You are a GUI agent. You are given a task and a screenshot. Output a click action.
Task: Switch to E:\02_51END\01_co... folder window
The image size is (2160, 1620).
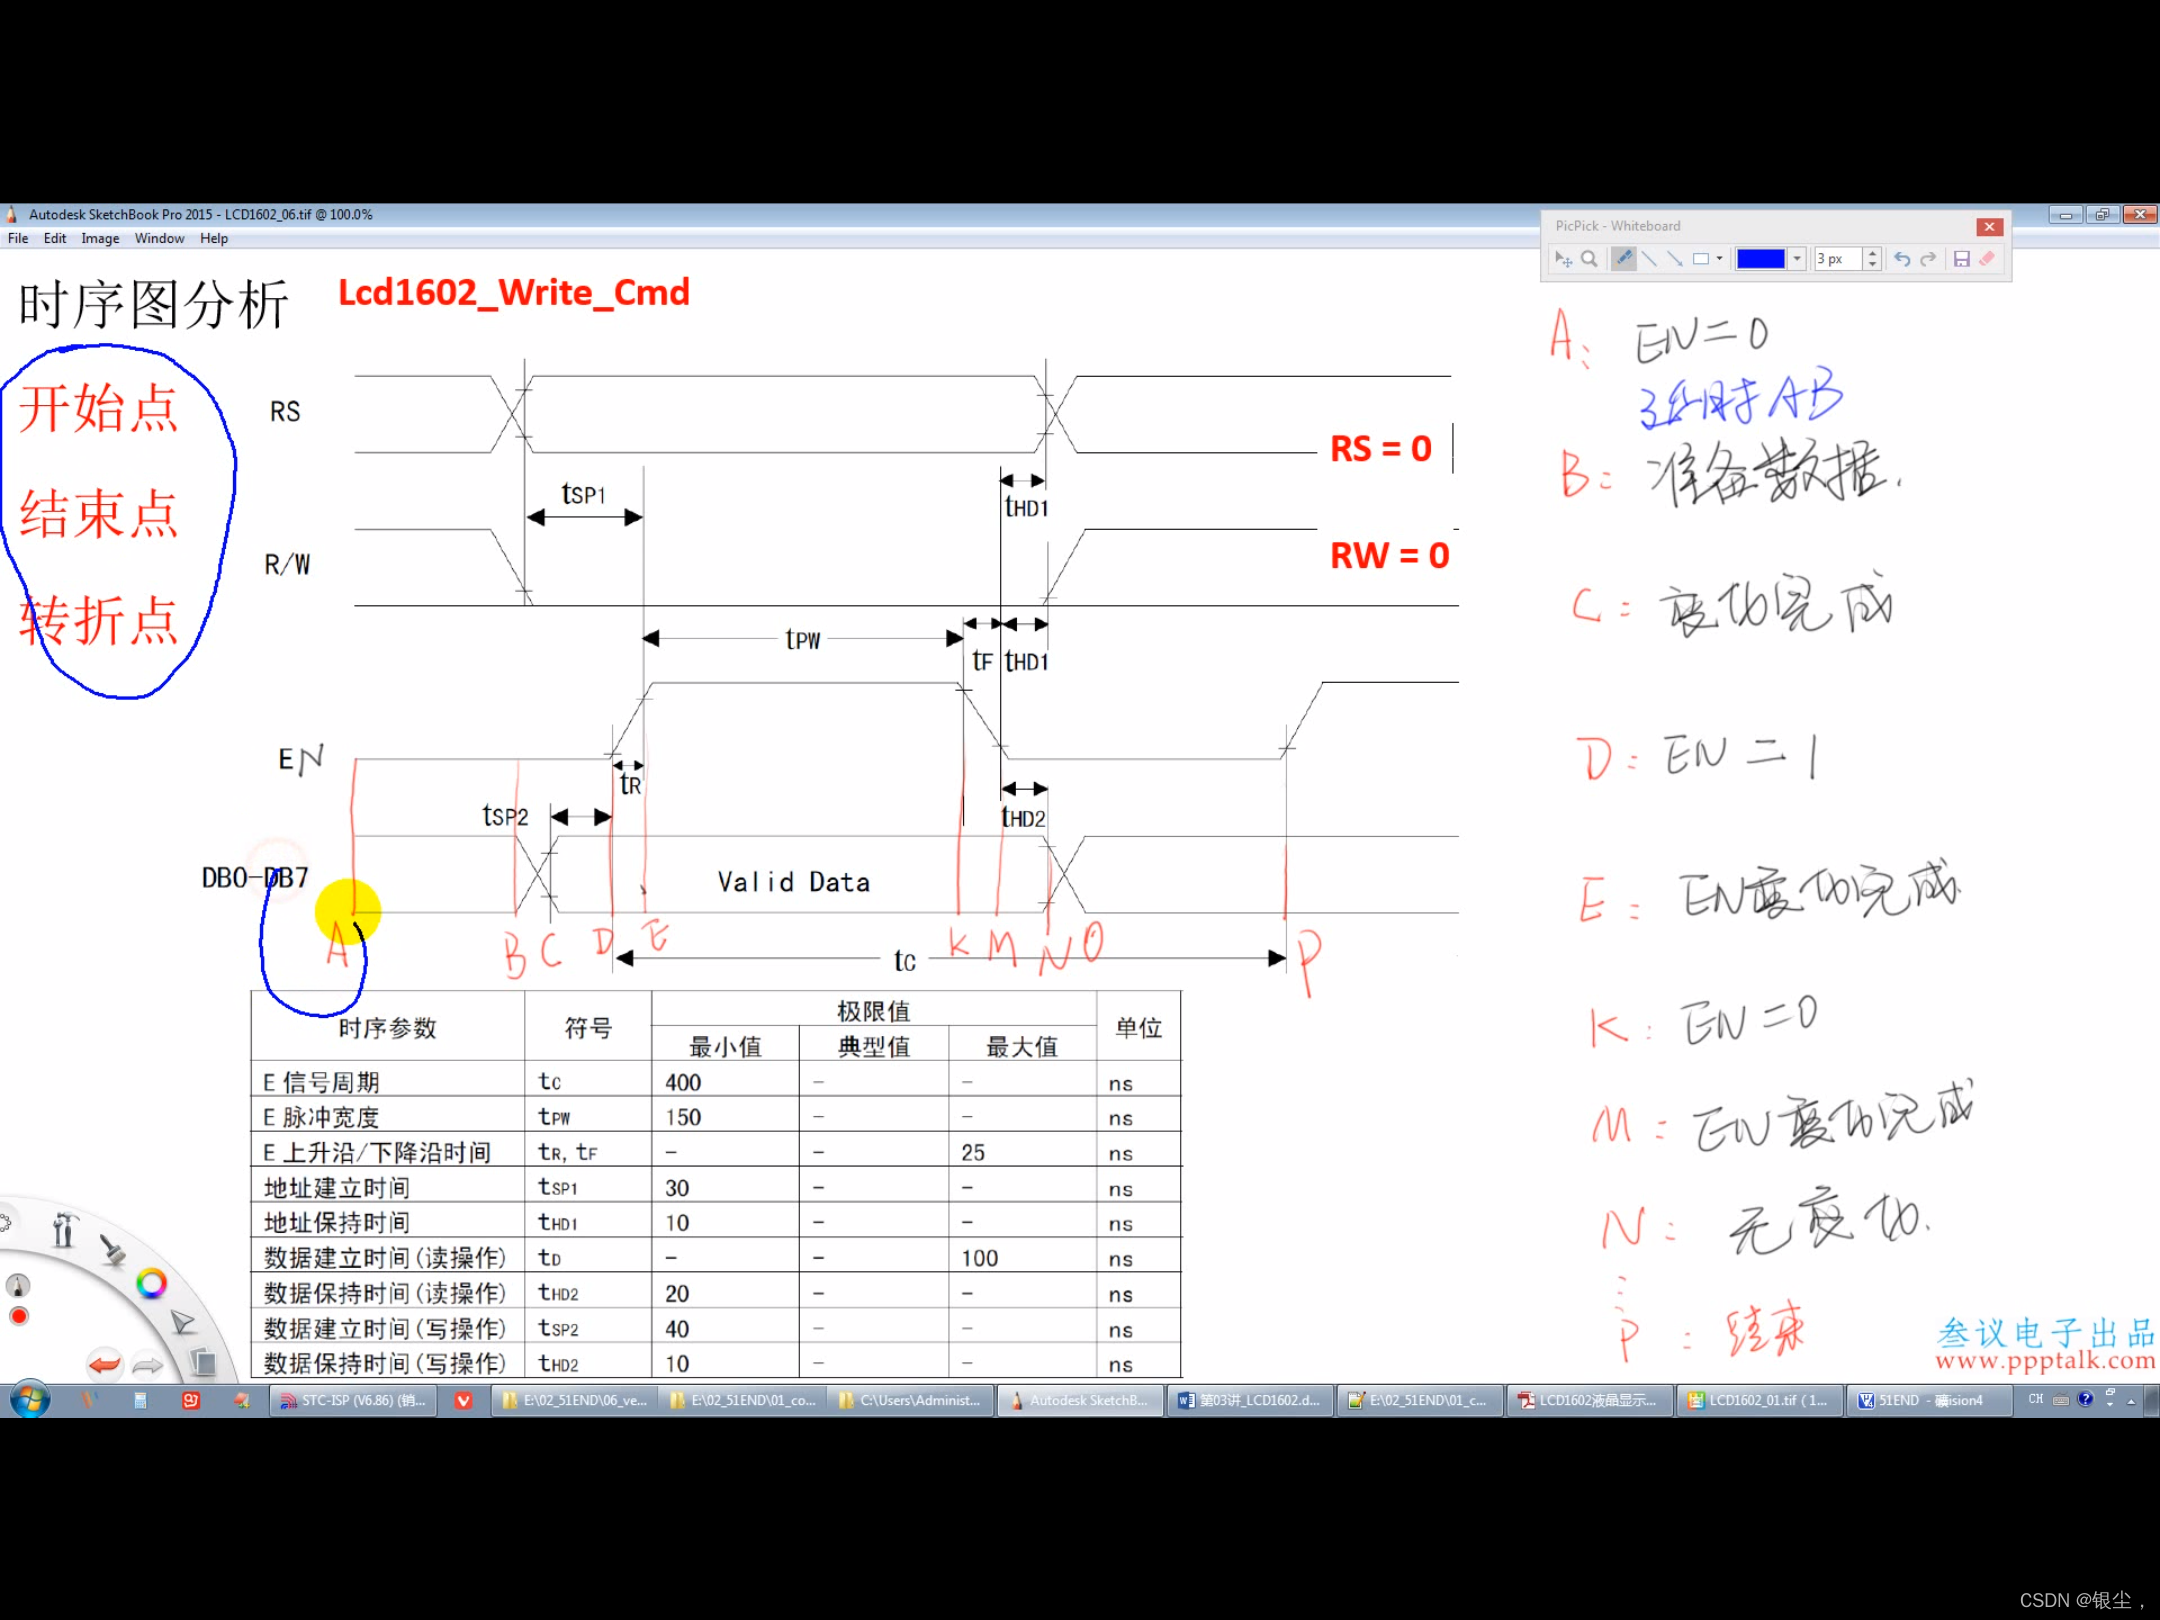click(743, 1401)
